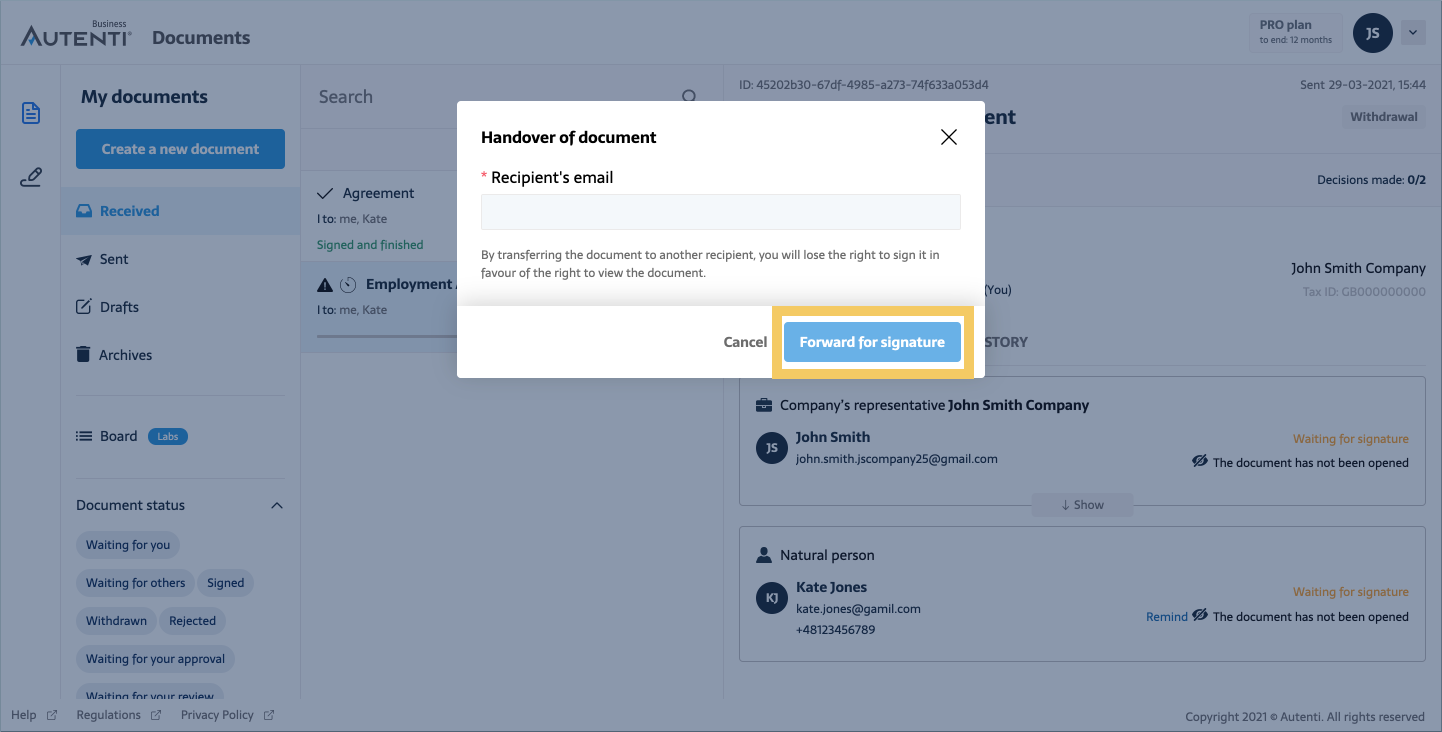Open the signature pen icon in sidebar

[31, 179]
